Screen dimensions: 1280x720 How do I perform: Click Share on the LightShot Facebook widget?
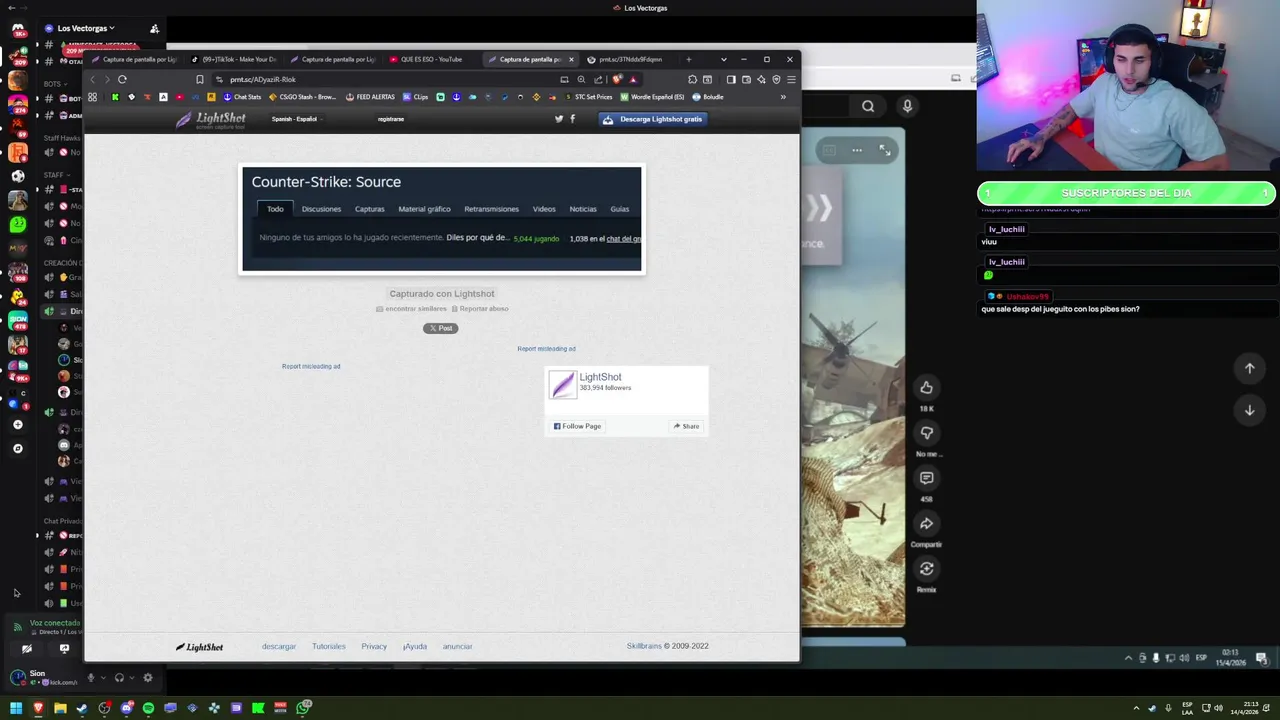686,426
